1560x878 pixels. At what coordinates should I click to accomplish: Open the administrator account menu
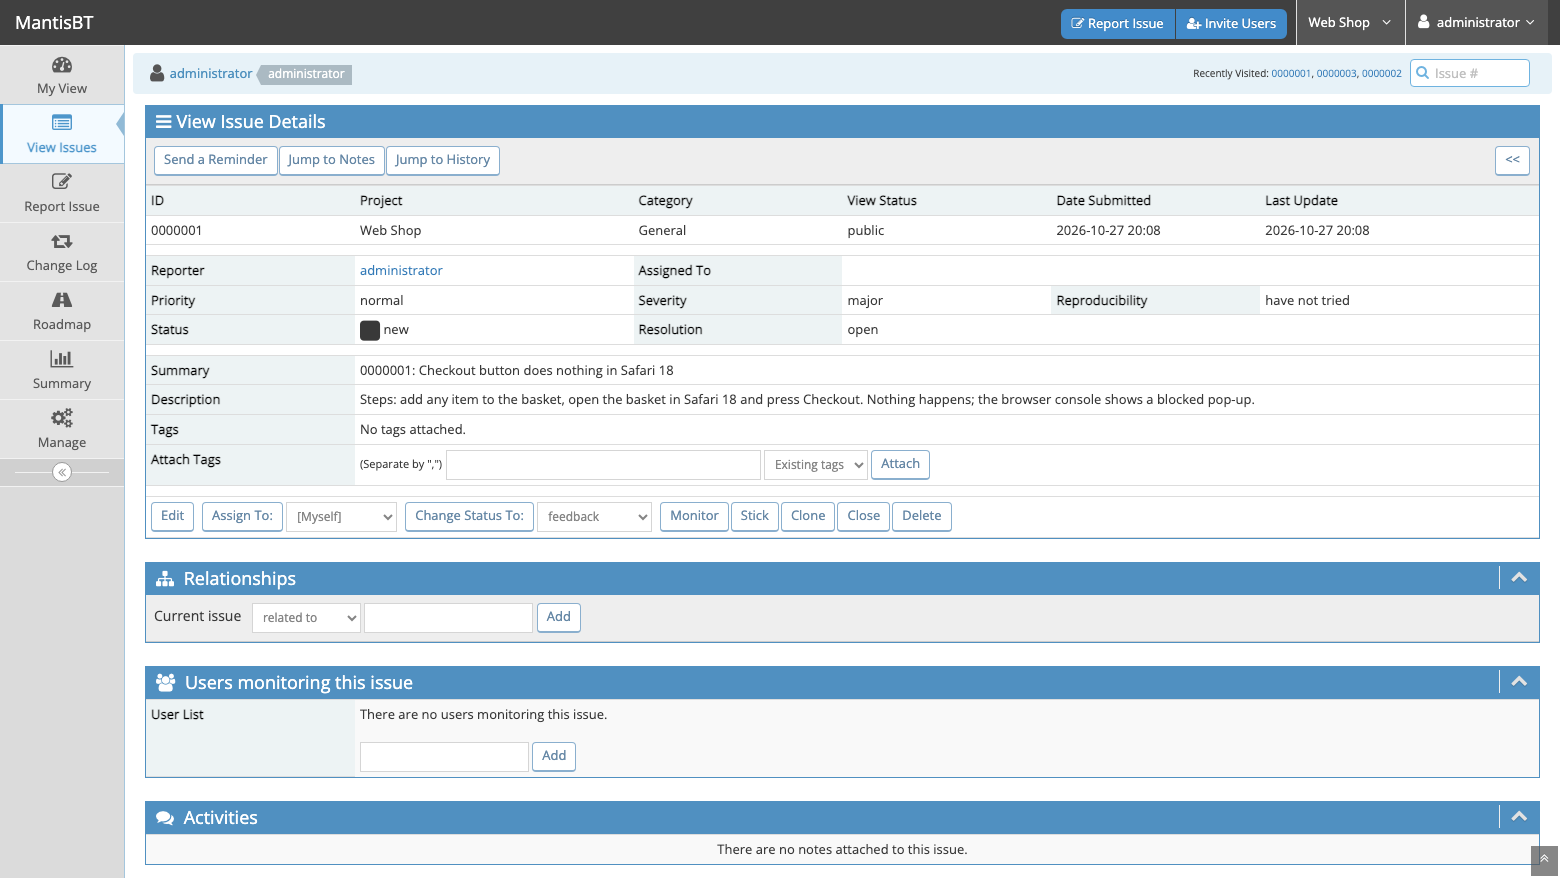pos(1476,22)
